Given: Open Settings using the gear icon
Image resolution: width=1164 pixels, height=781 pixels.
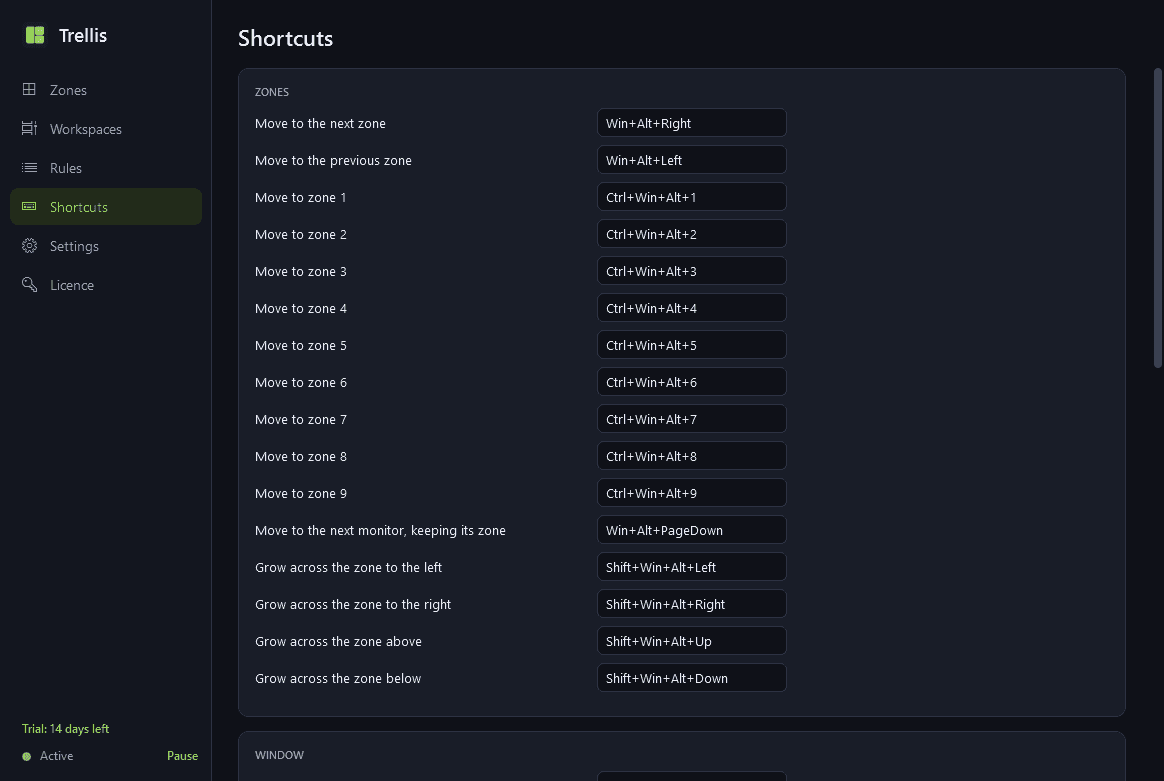Looking at the screenshot, I should point(29,246).
